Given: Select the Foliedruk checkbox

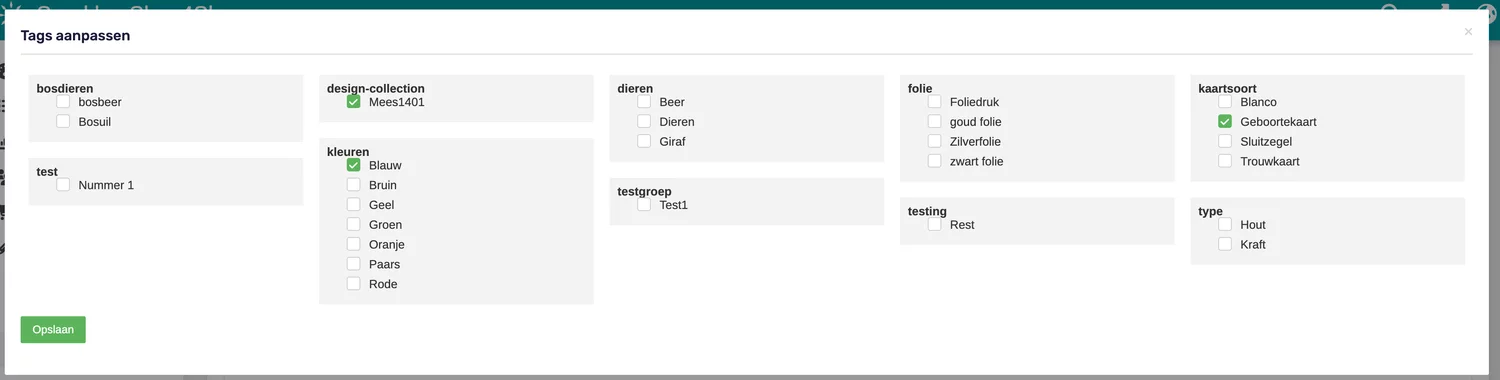Looking at the screenshot, I should pos(935,102).
